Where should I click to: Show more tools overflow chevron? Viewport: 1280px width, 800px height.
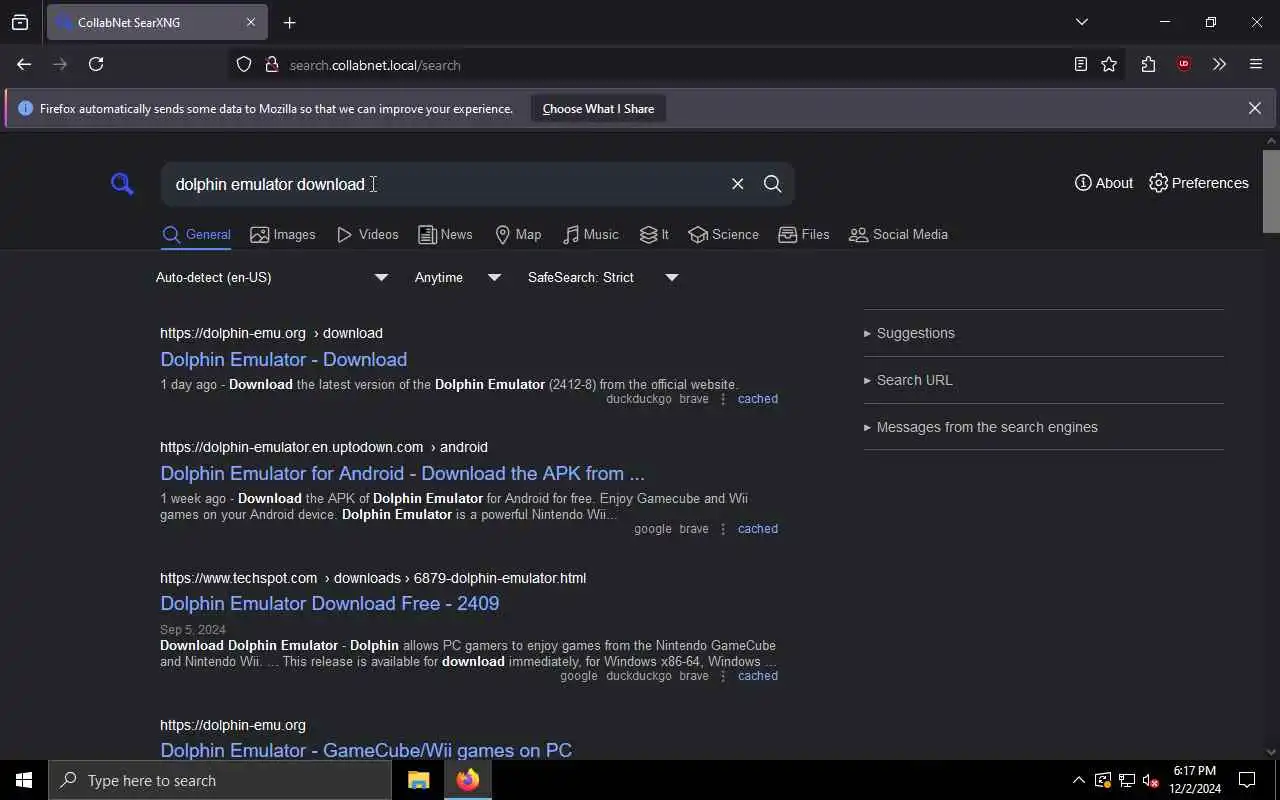coord(1219,65)
